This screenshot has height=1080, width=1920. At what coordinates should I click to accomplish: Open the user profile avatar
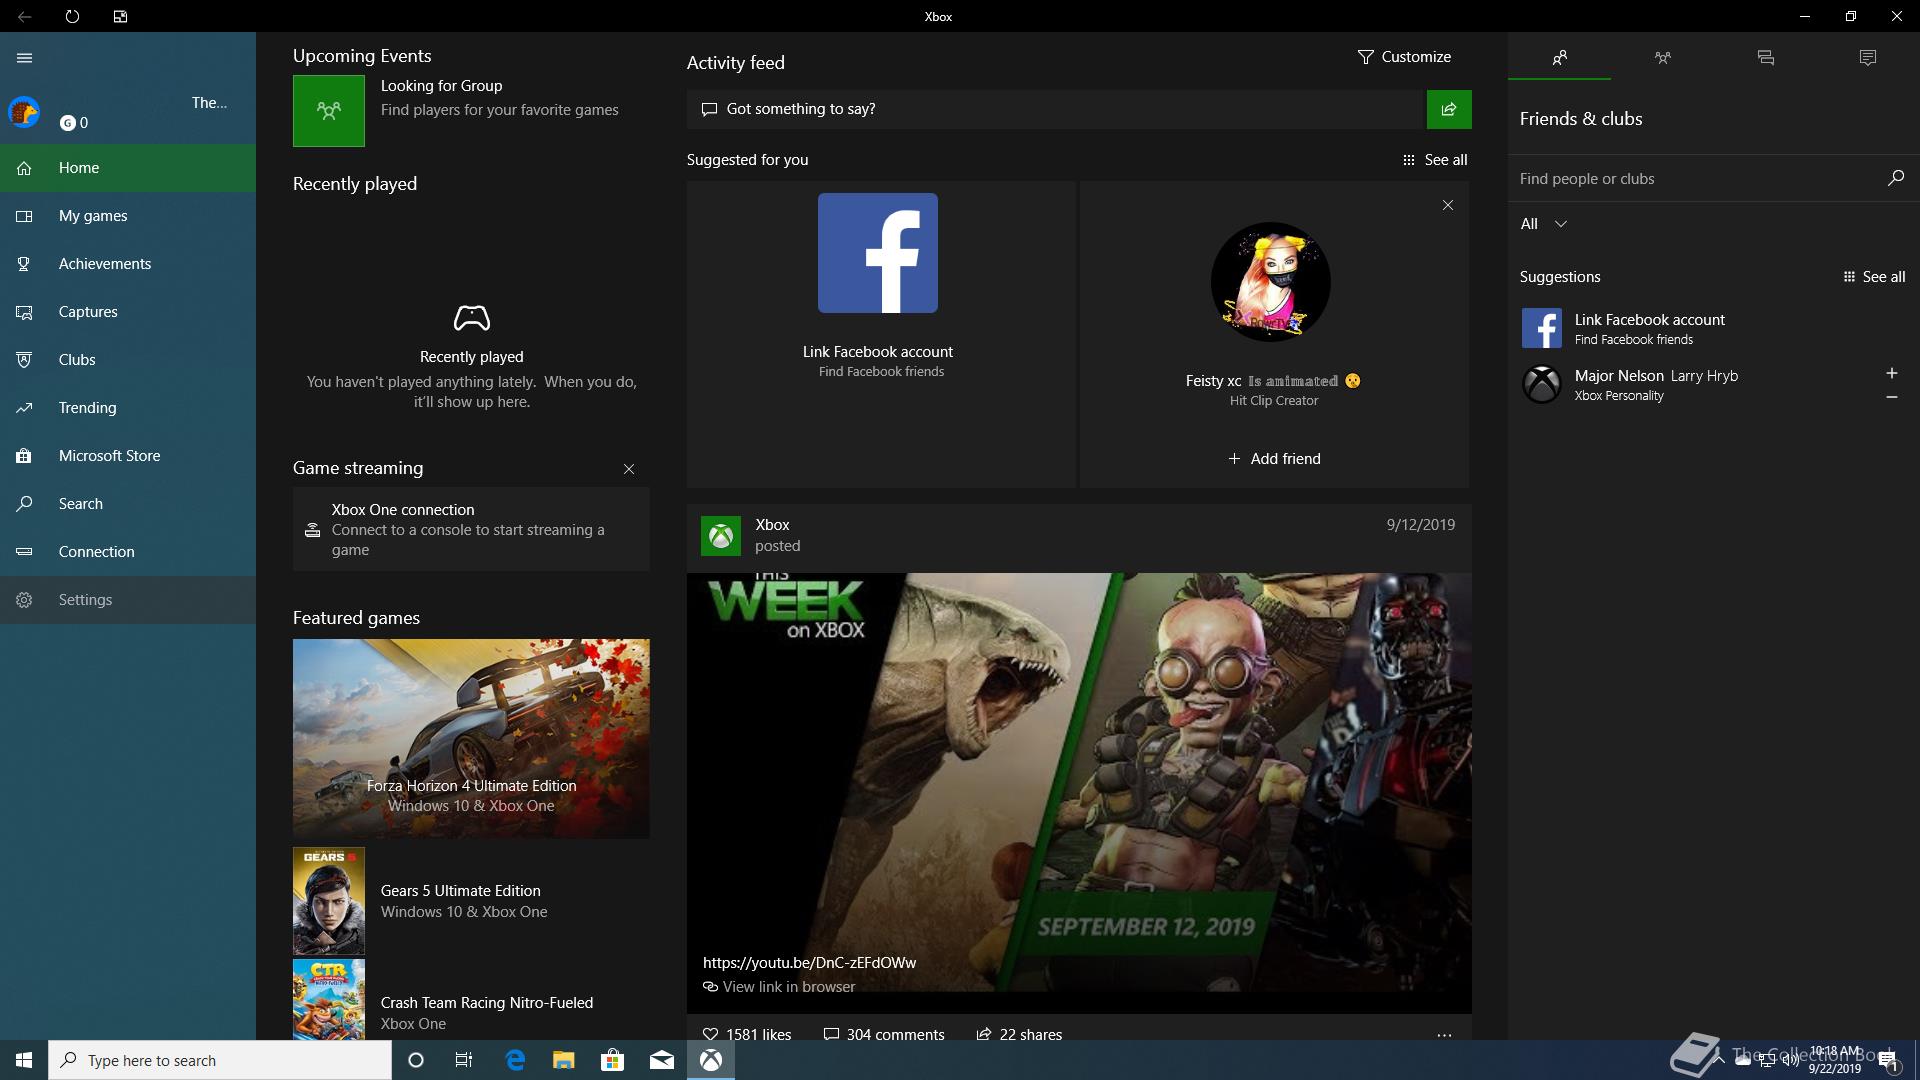coord(24,112)
